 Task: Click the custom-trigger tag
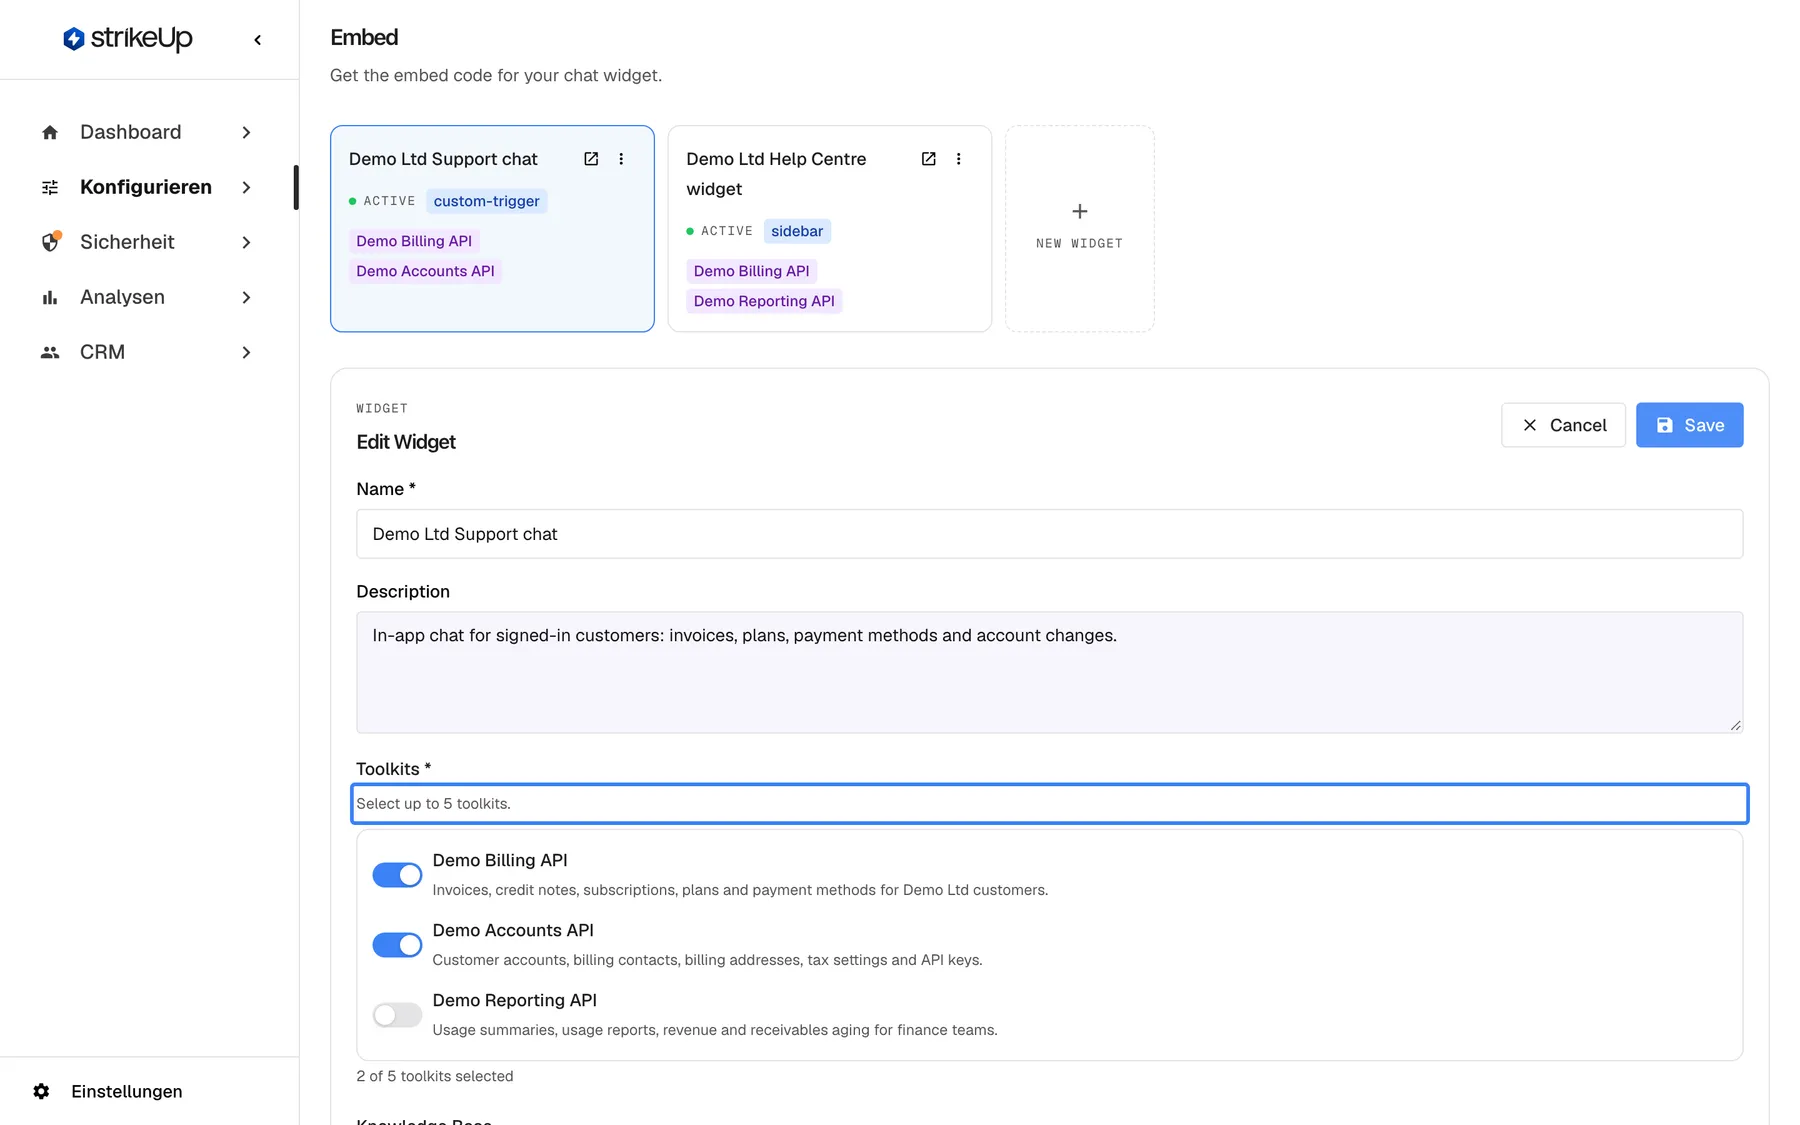click(486, 201)
